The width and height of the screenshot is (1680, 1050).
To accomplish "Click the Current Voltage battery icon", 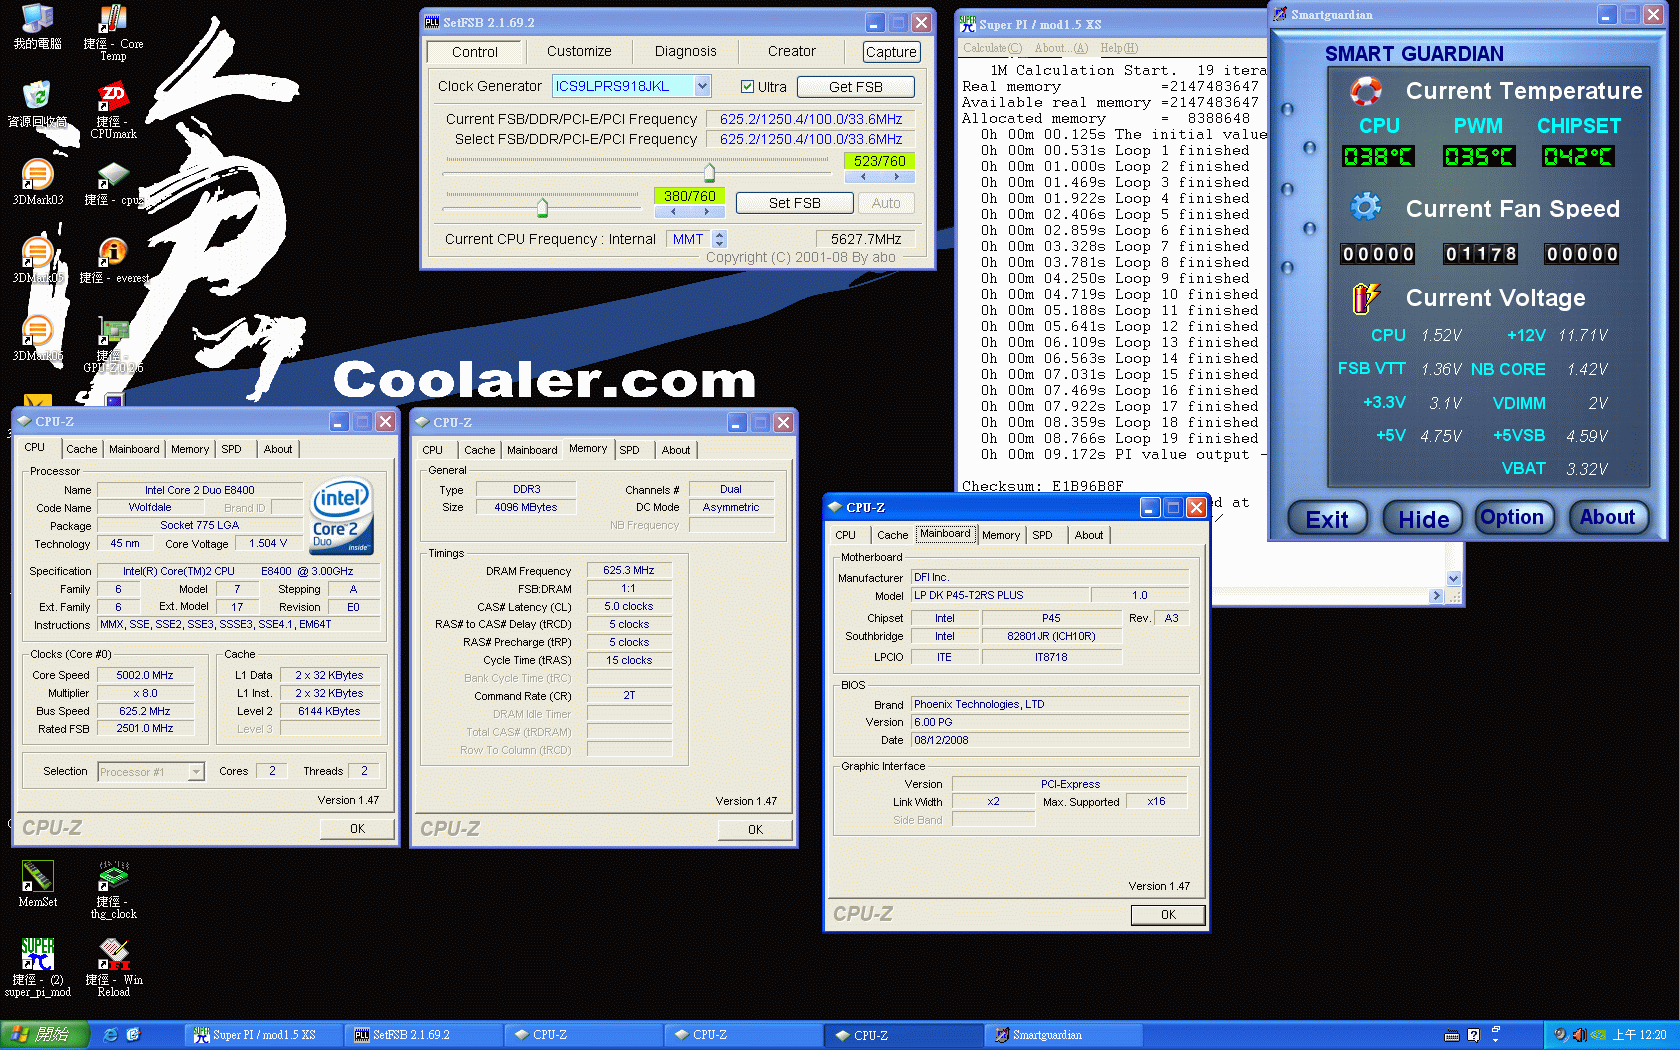I will tap(1366, 297).
